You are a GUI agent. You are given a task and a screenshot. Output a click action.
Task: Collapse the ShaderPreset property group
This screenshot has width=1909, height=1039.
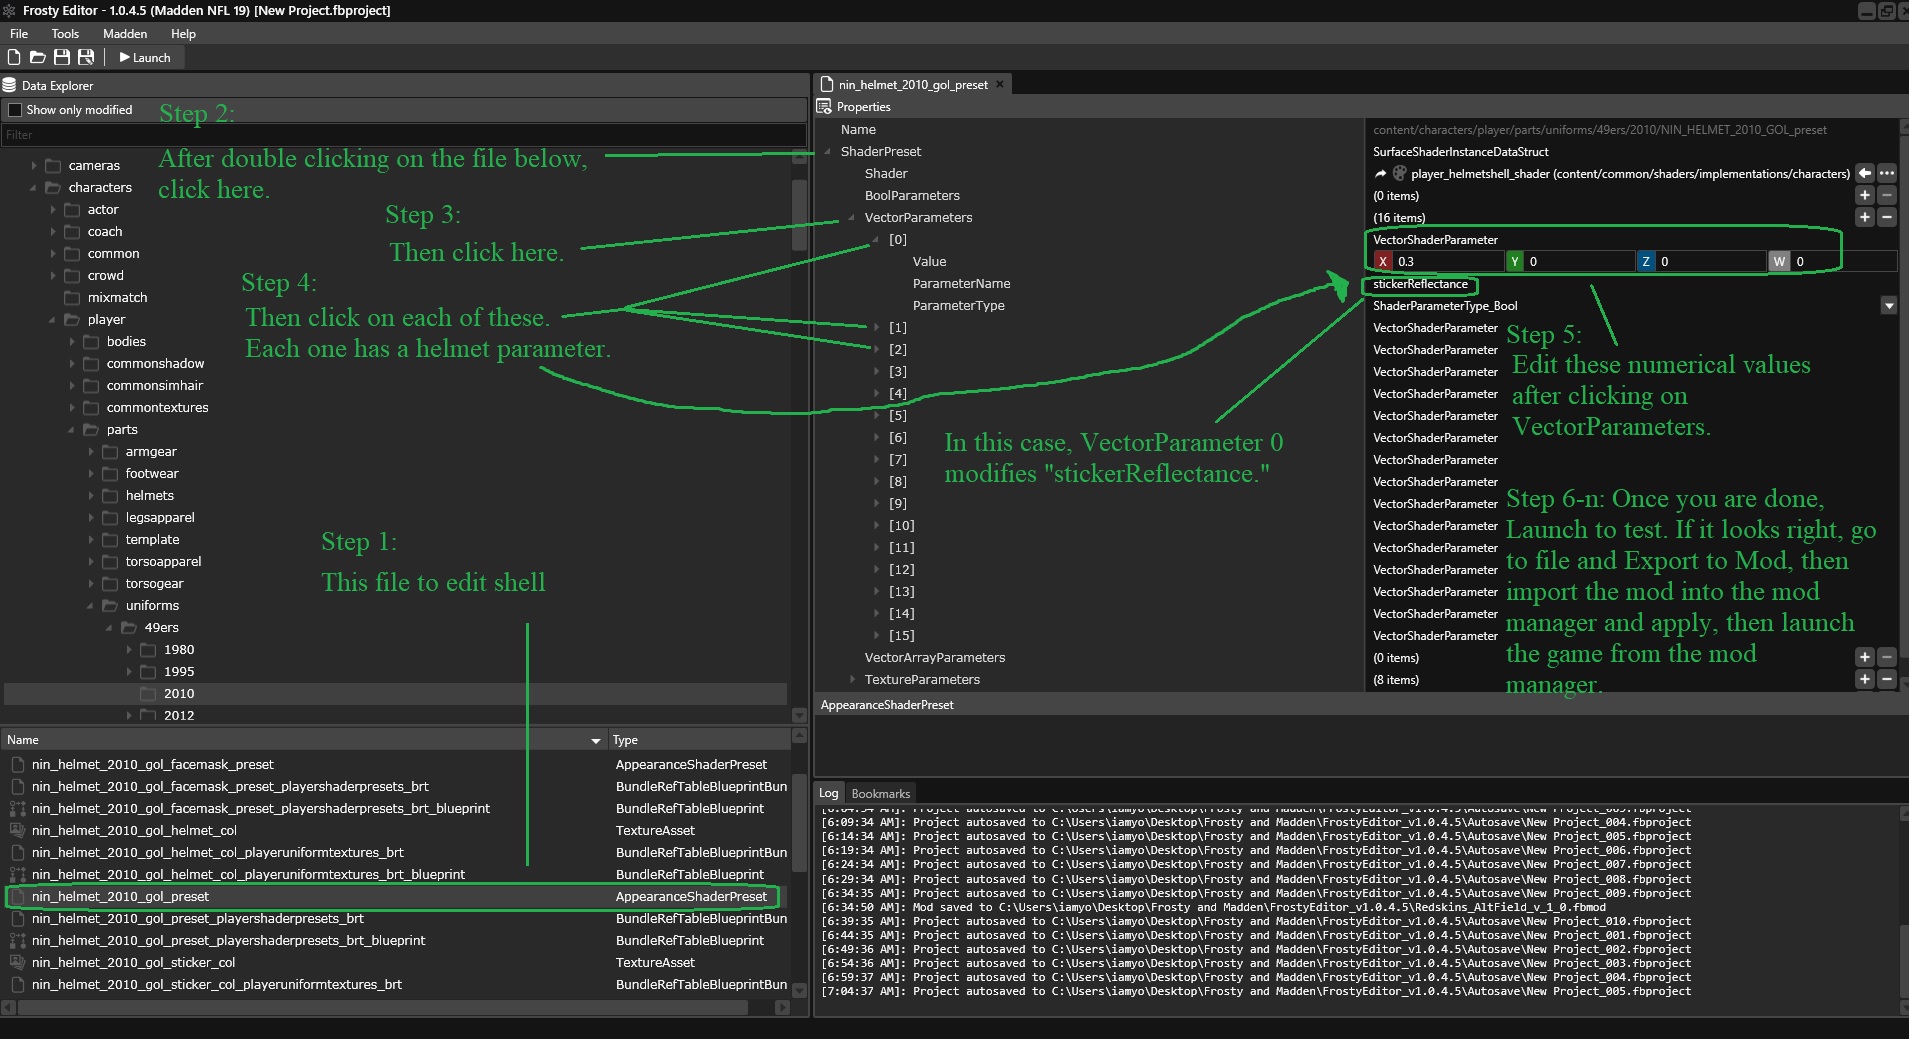coord(828,151)
